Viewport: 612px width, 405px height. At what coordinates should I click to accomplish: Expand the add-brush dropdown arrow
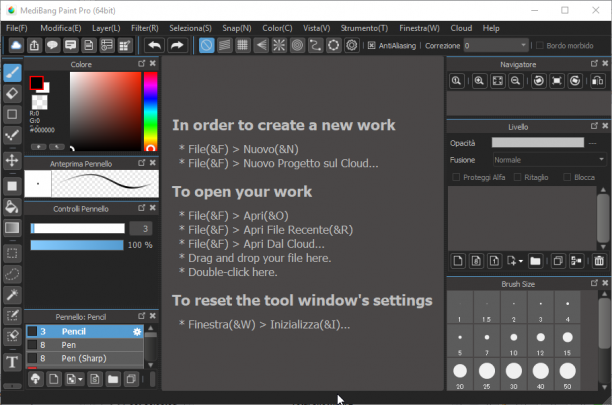point(80,379)
